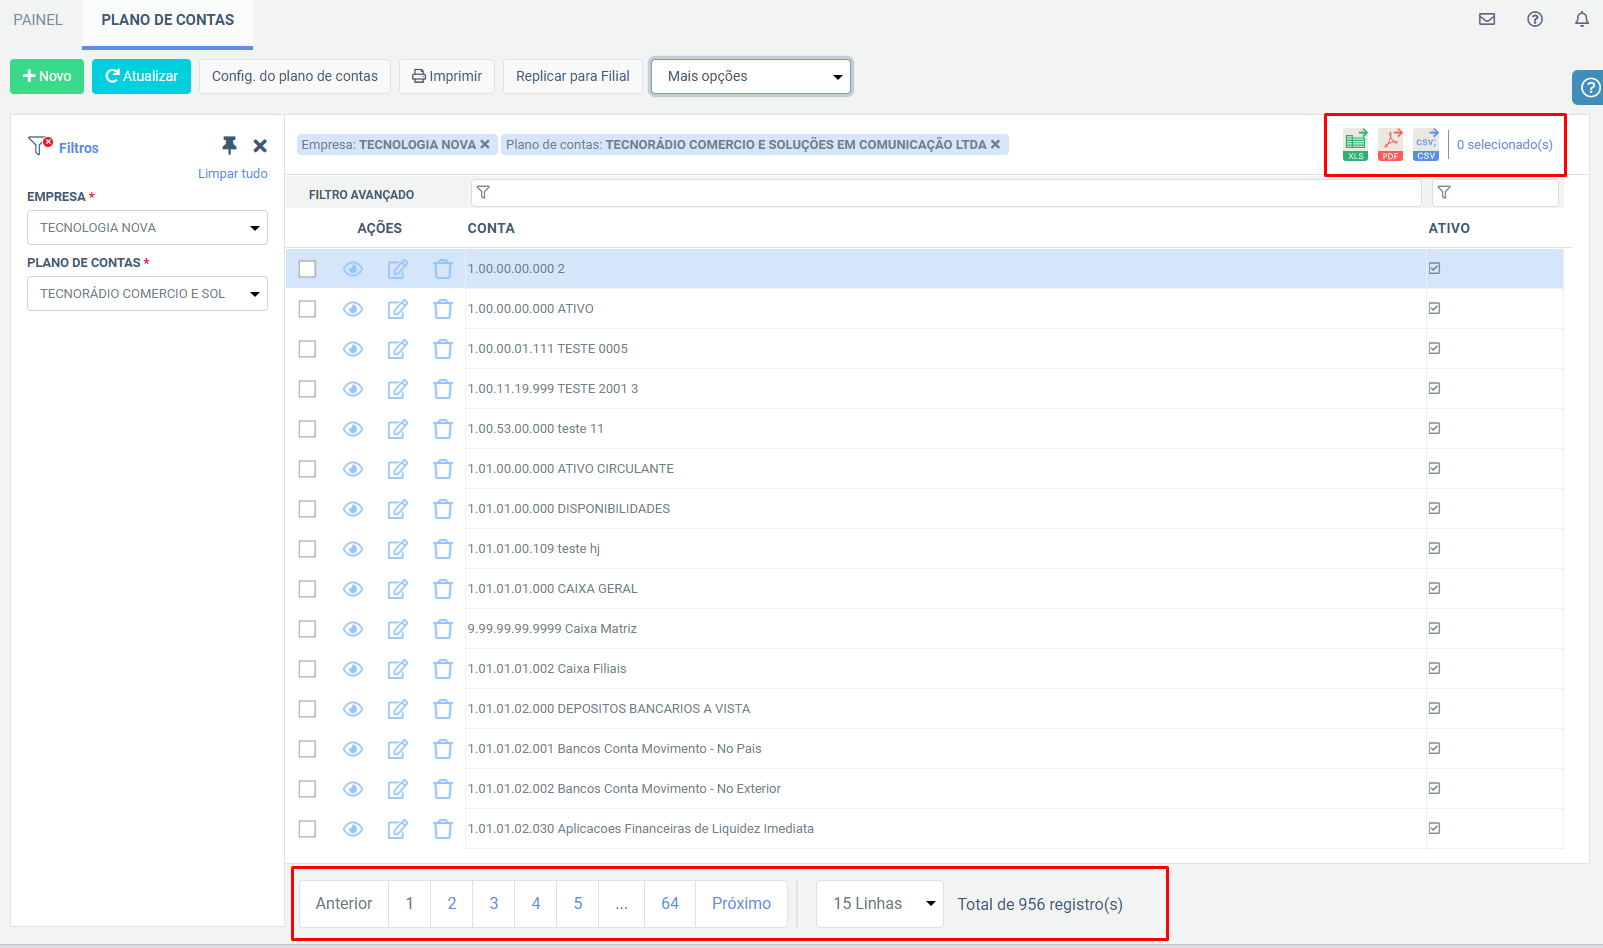Clear filters with Limpar tudo

coord(233,174)
